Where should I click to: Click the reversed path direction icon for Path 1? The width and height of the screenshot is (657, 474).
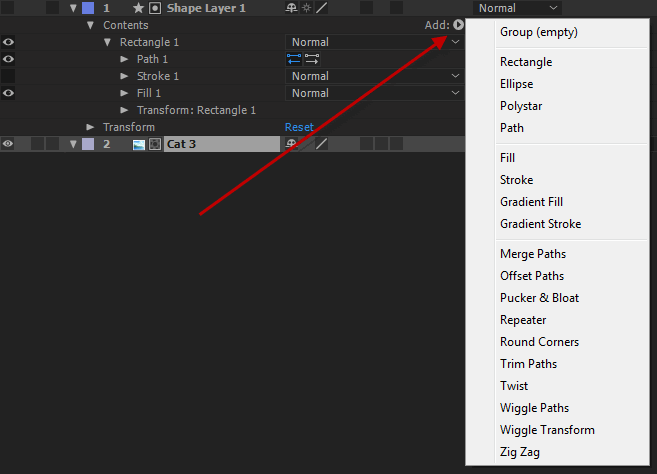pos(312,59)
